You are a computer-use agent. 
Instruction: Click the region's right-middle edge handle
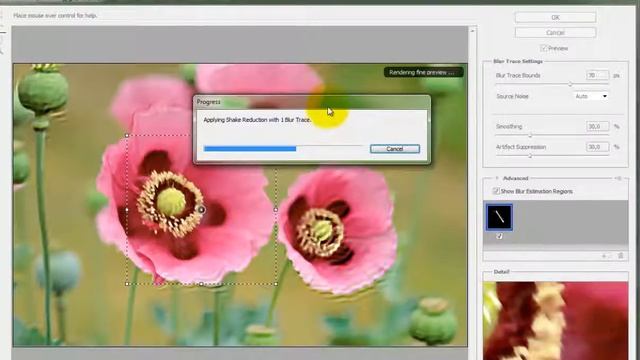276,210
